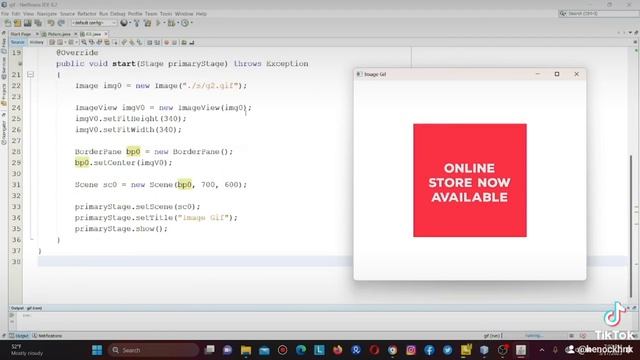The image size is (640, 360).
Task: Click the Clean and Build icon
Action: [147, 23]
